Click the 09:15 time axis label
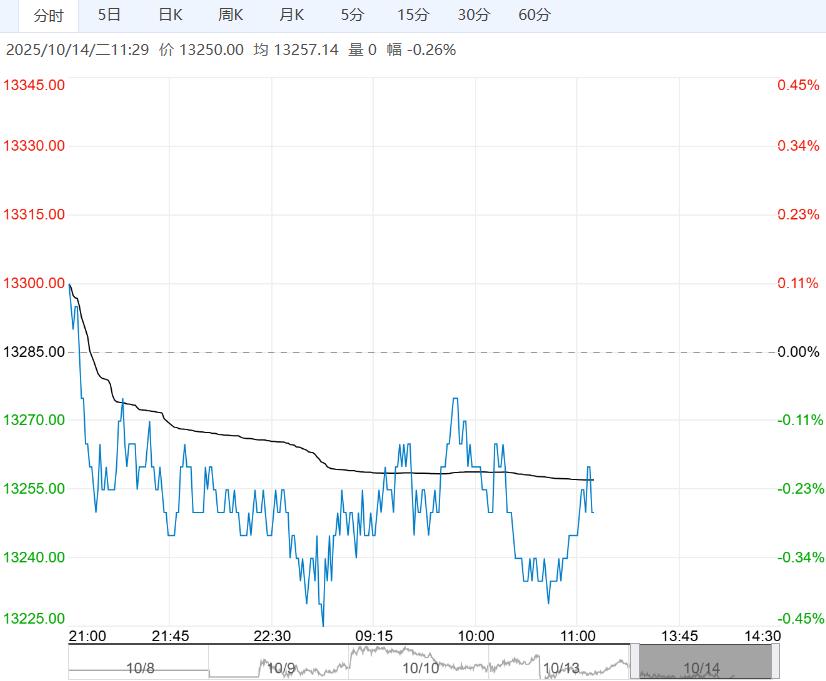 [x=372, y=636]
